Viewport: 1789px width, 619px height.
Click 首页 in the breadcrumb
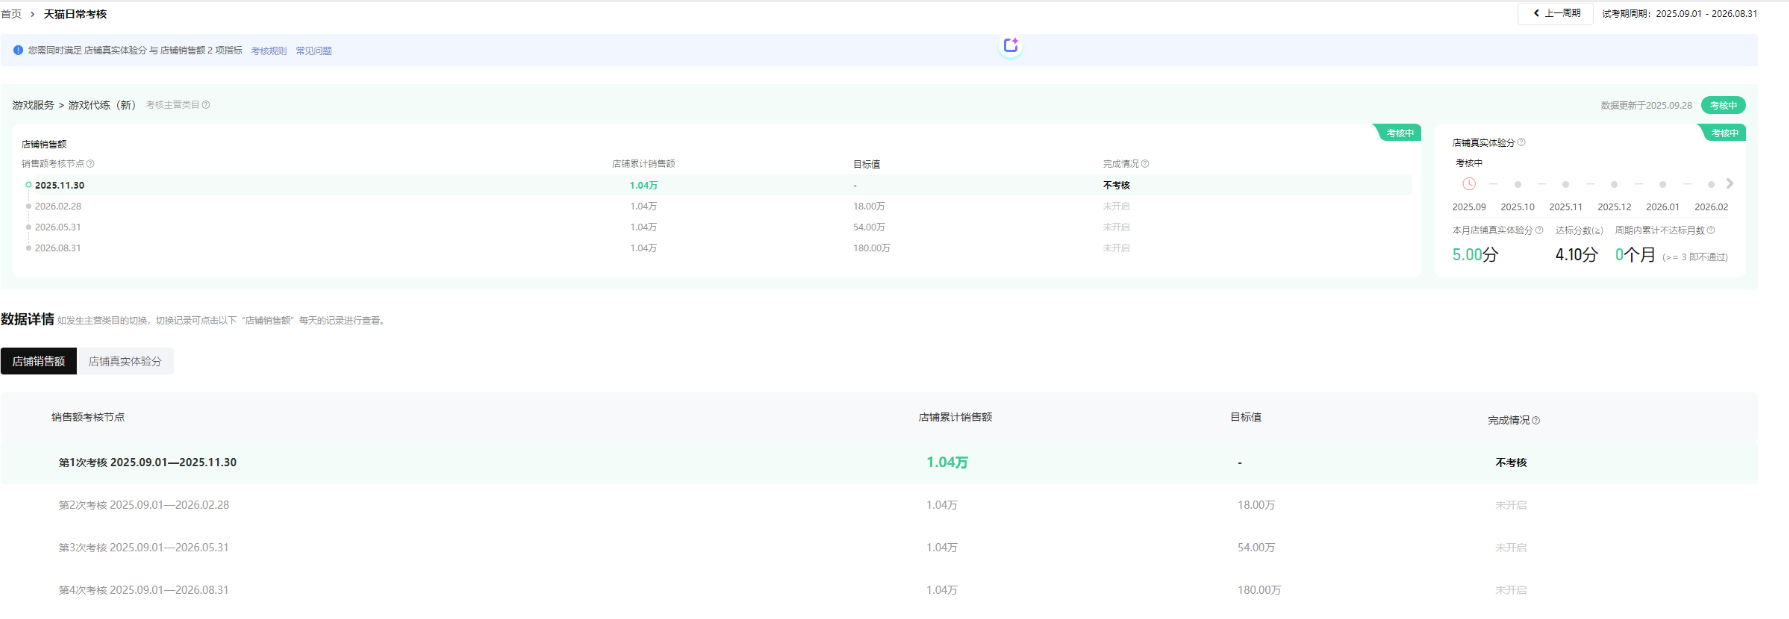click(x=11, y=14)
